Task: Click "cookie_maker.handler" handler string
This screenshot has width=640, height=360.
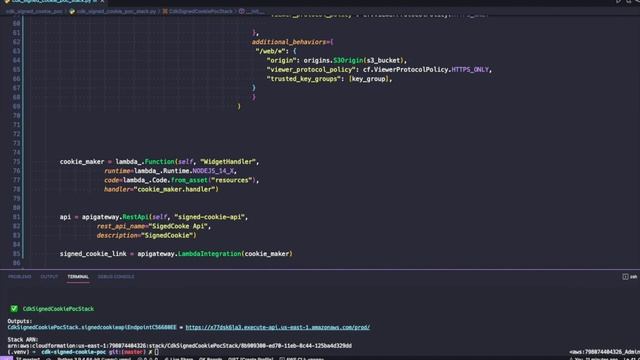Action: pos(174,189)
